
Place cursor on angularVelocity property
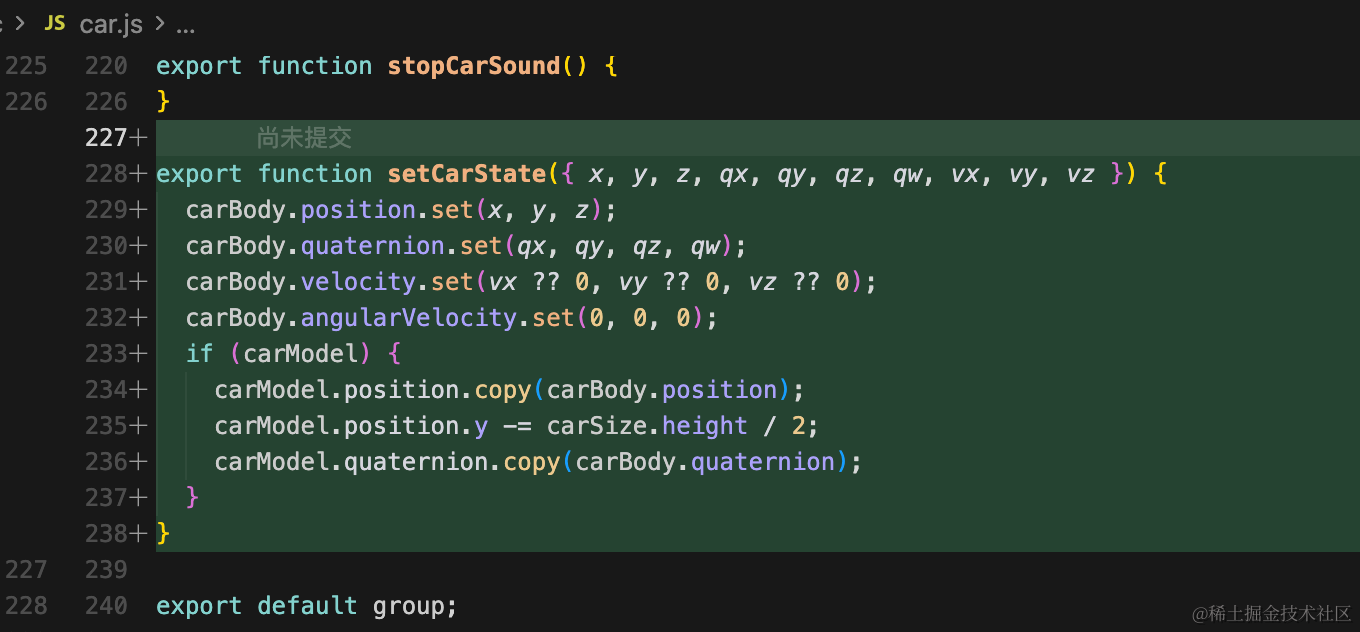[x=409, y=318]
